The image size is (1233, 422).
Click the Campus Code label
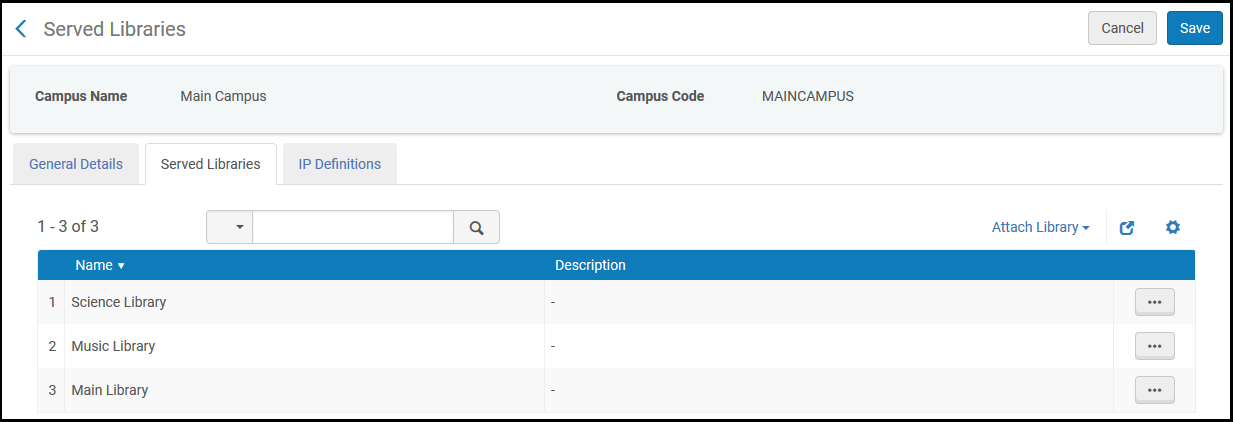(x=660, y=97)
